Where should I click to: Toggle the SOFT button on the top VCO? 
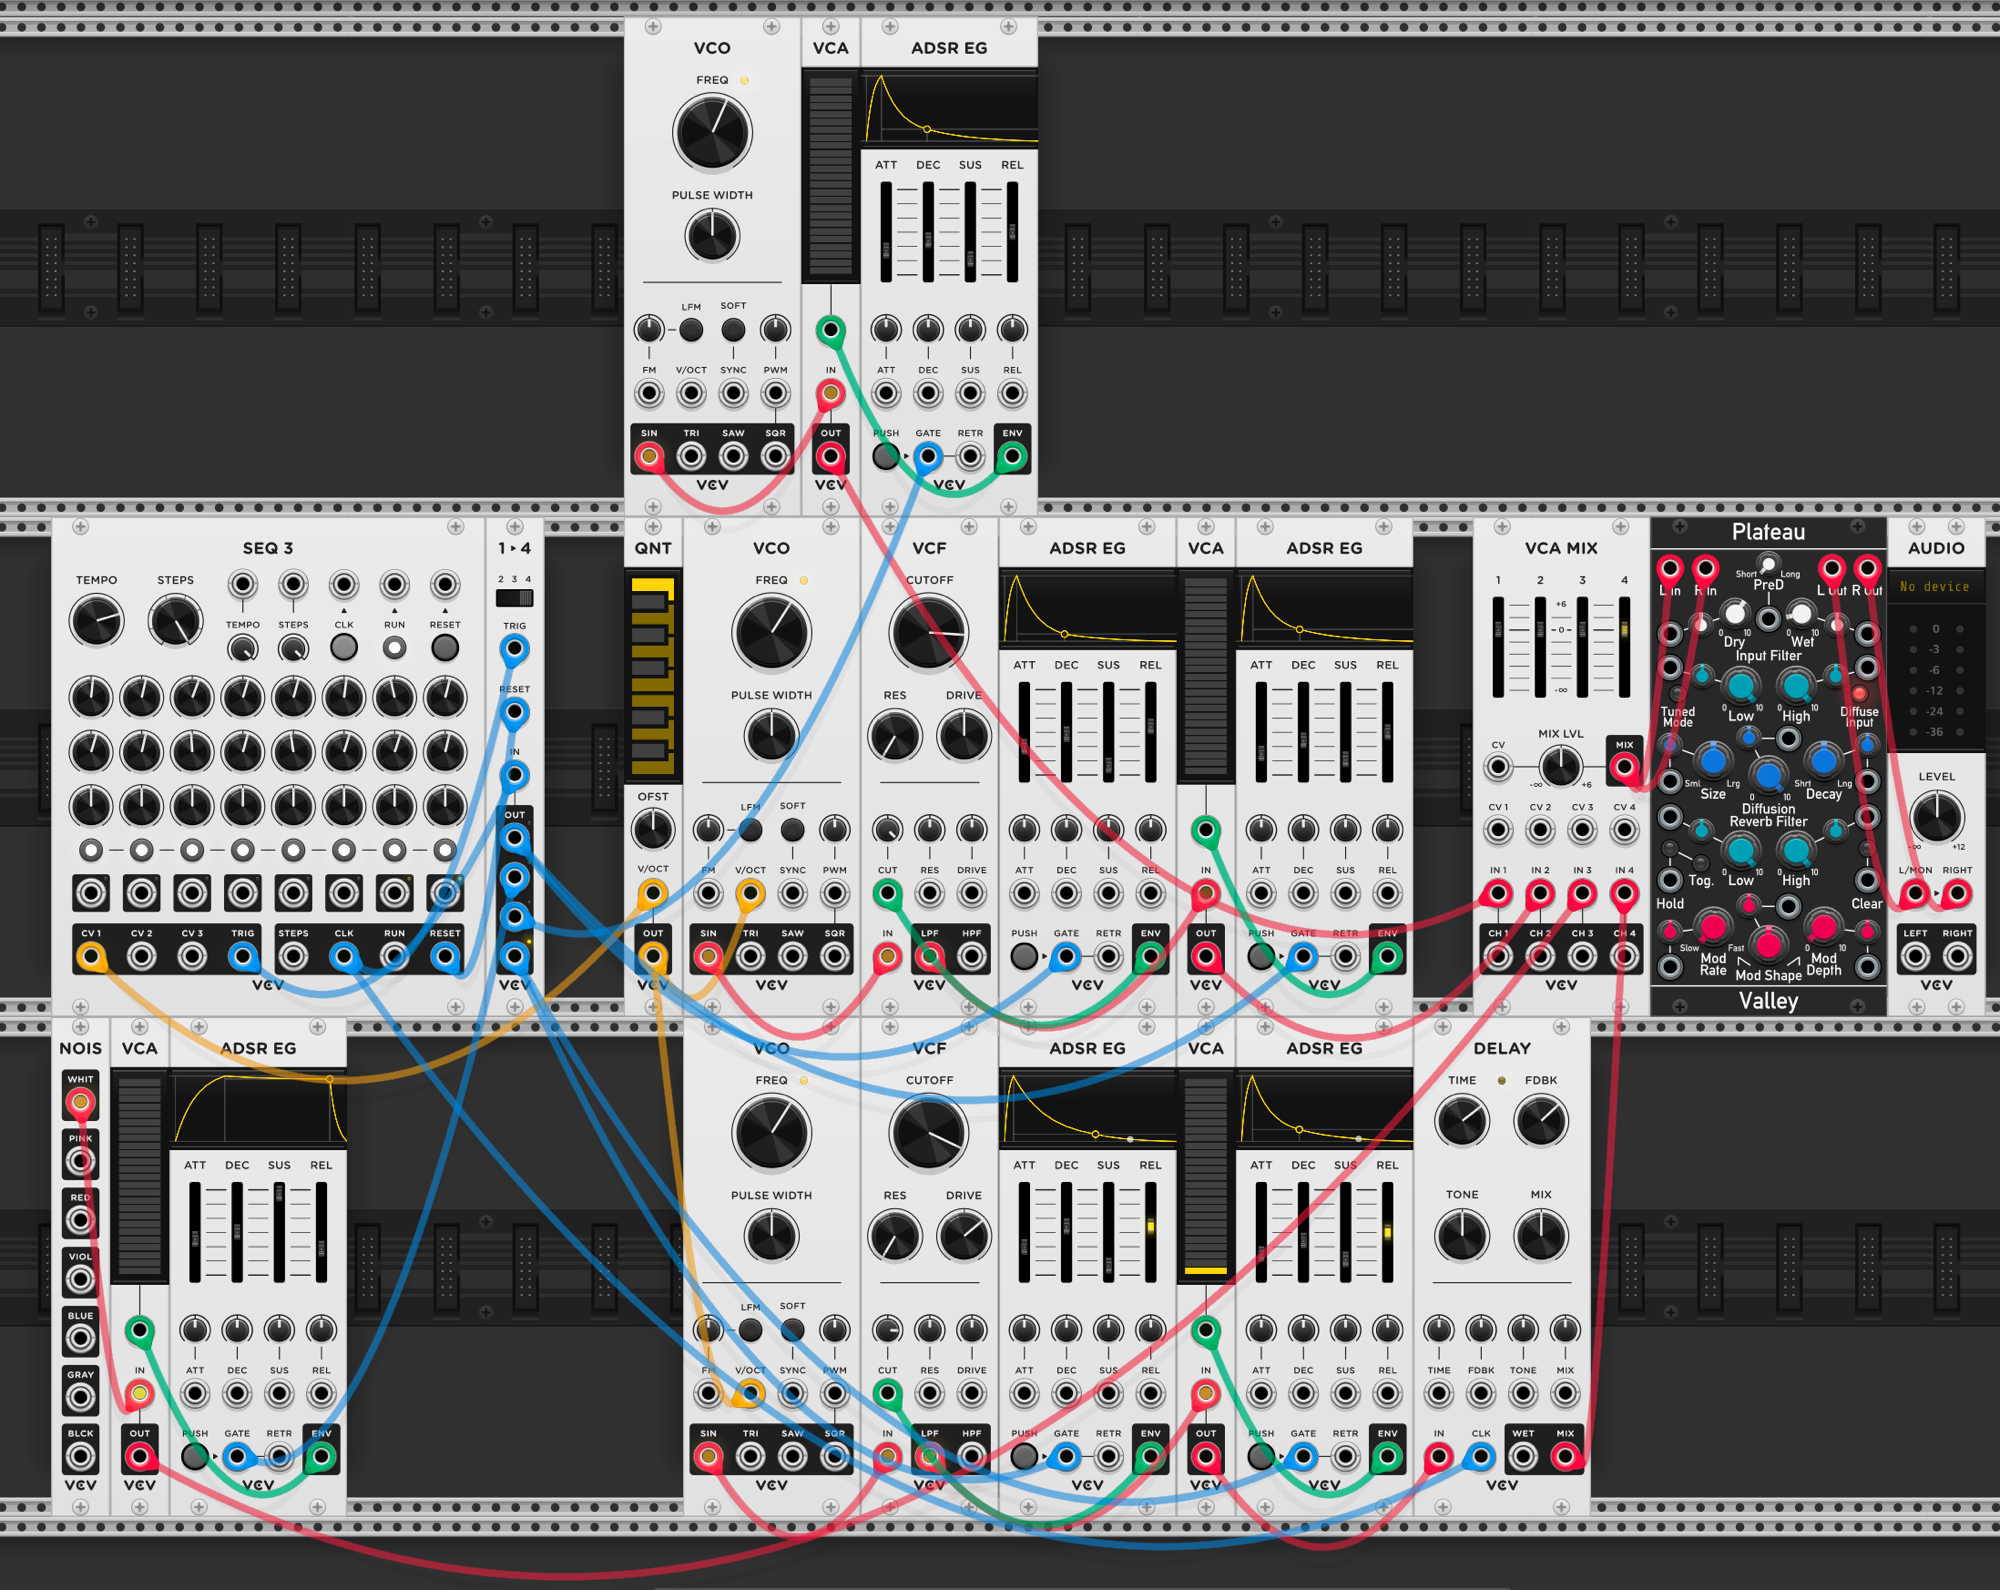(x=733, y=329)
